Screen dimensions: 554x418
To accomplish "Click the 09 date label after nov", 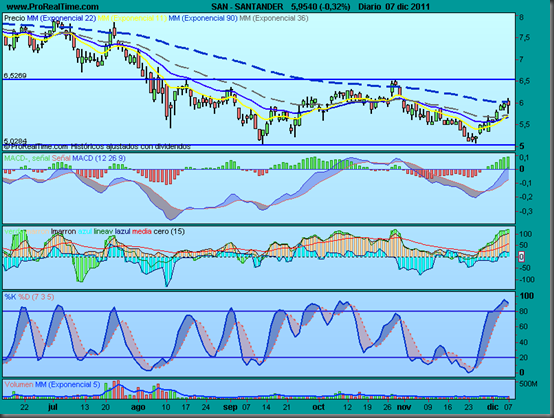I will tap(428, 407).
